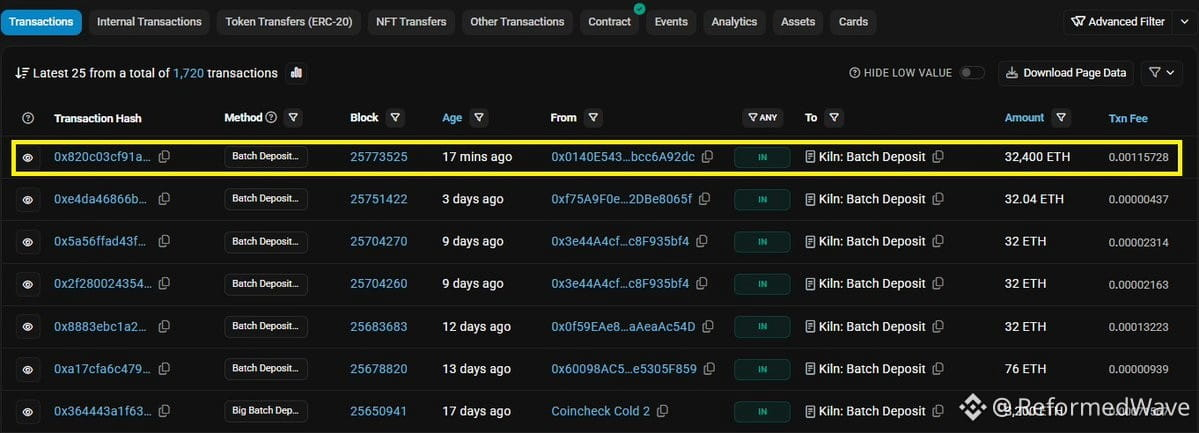Open the To column filter
This screenshot has width=1199, height=433.
click(834, 118)
